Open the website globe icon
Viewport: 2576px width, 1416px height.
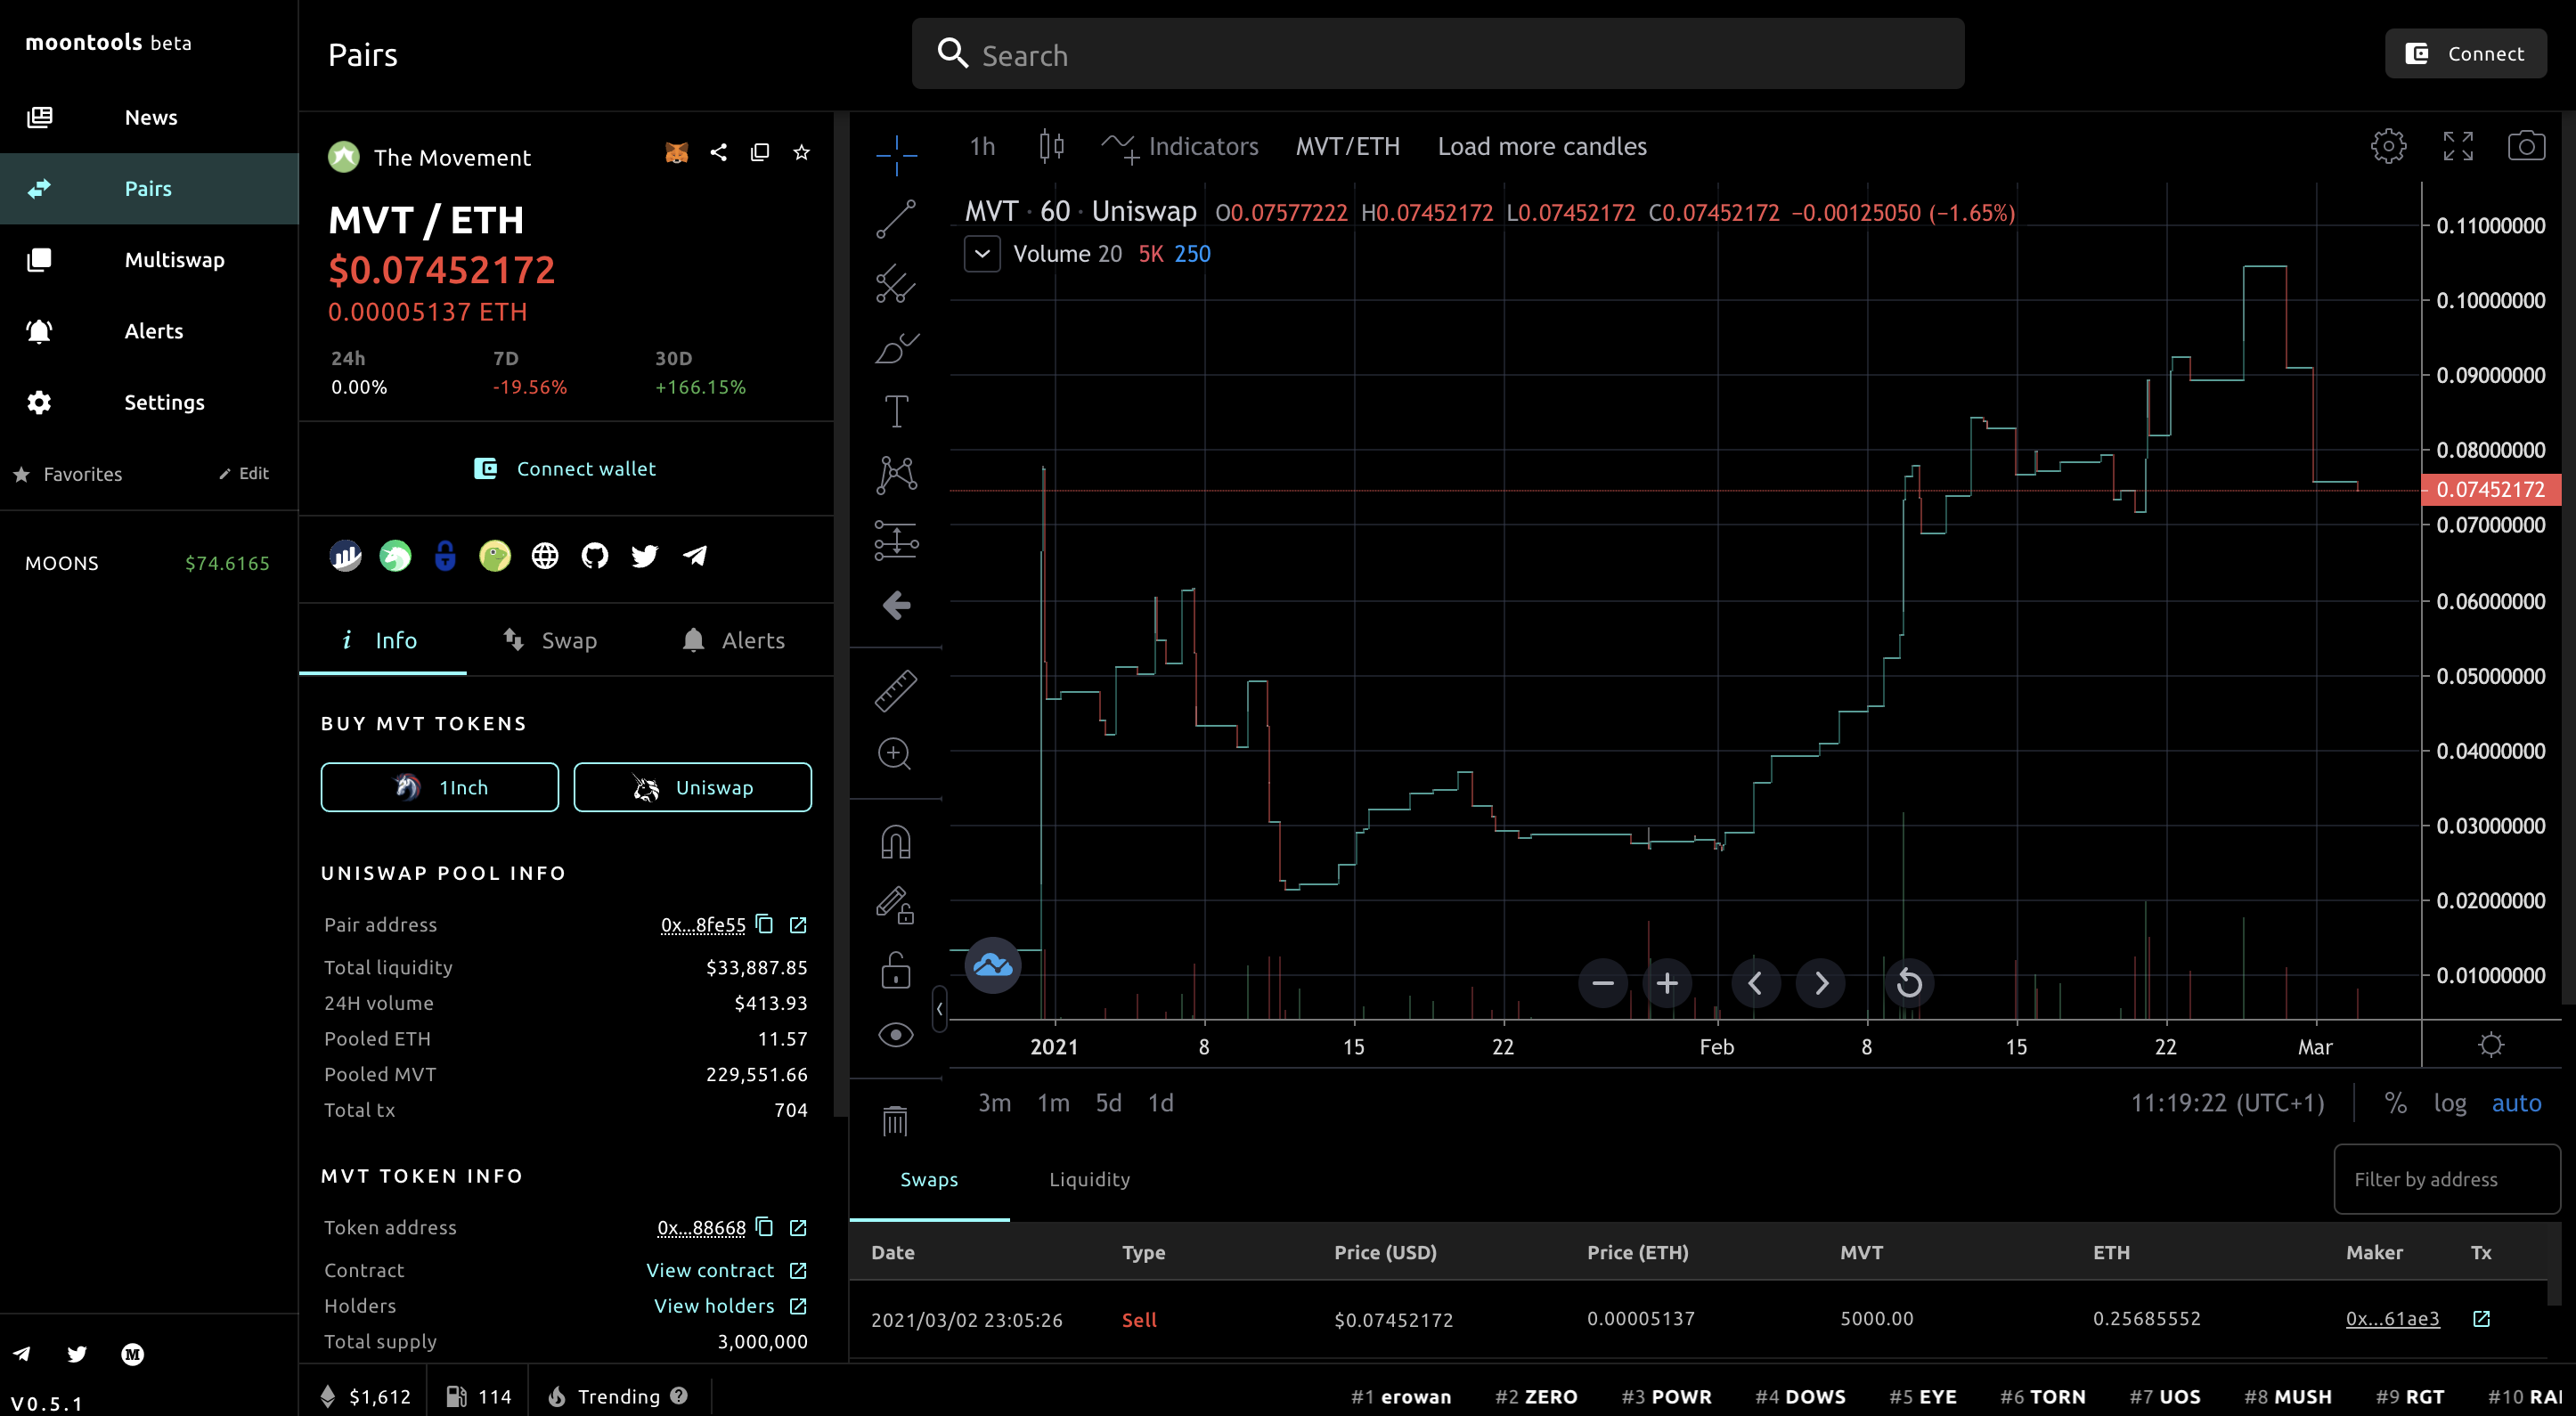tap(545, 555)
